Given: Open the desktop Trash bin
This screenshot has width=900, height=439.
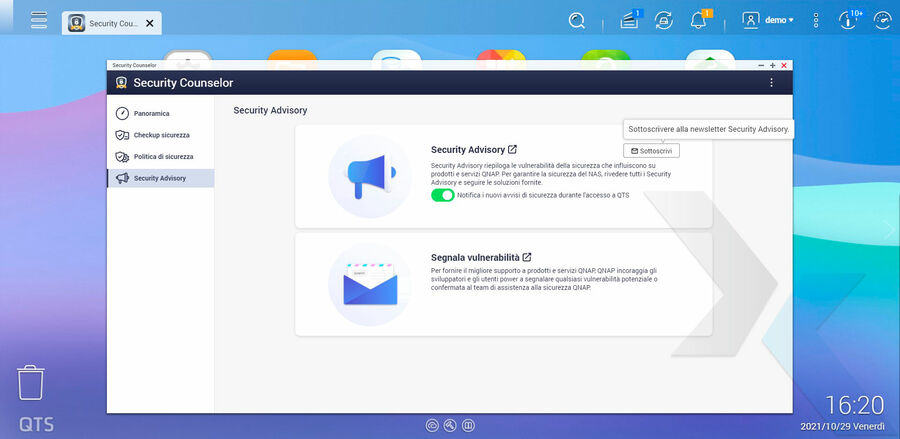Looking at the screenshot, I should click(31, 383).
